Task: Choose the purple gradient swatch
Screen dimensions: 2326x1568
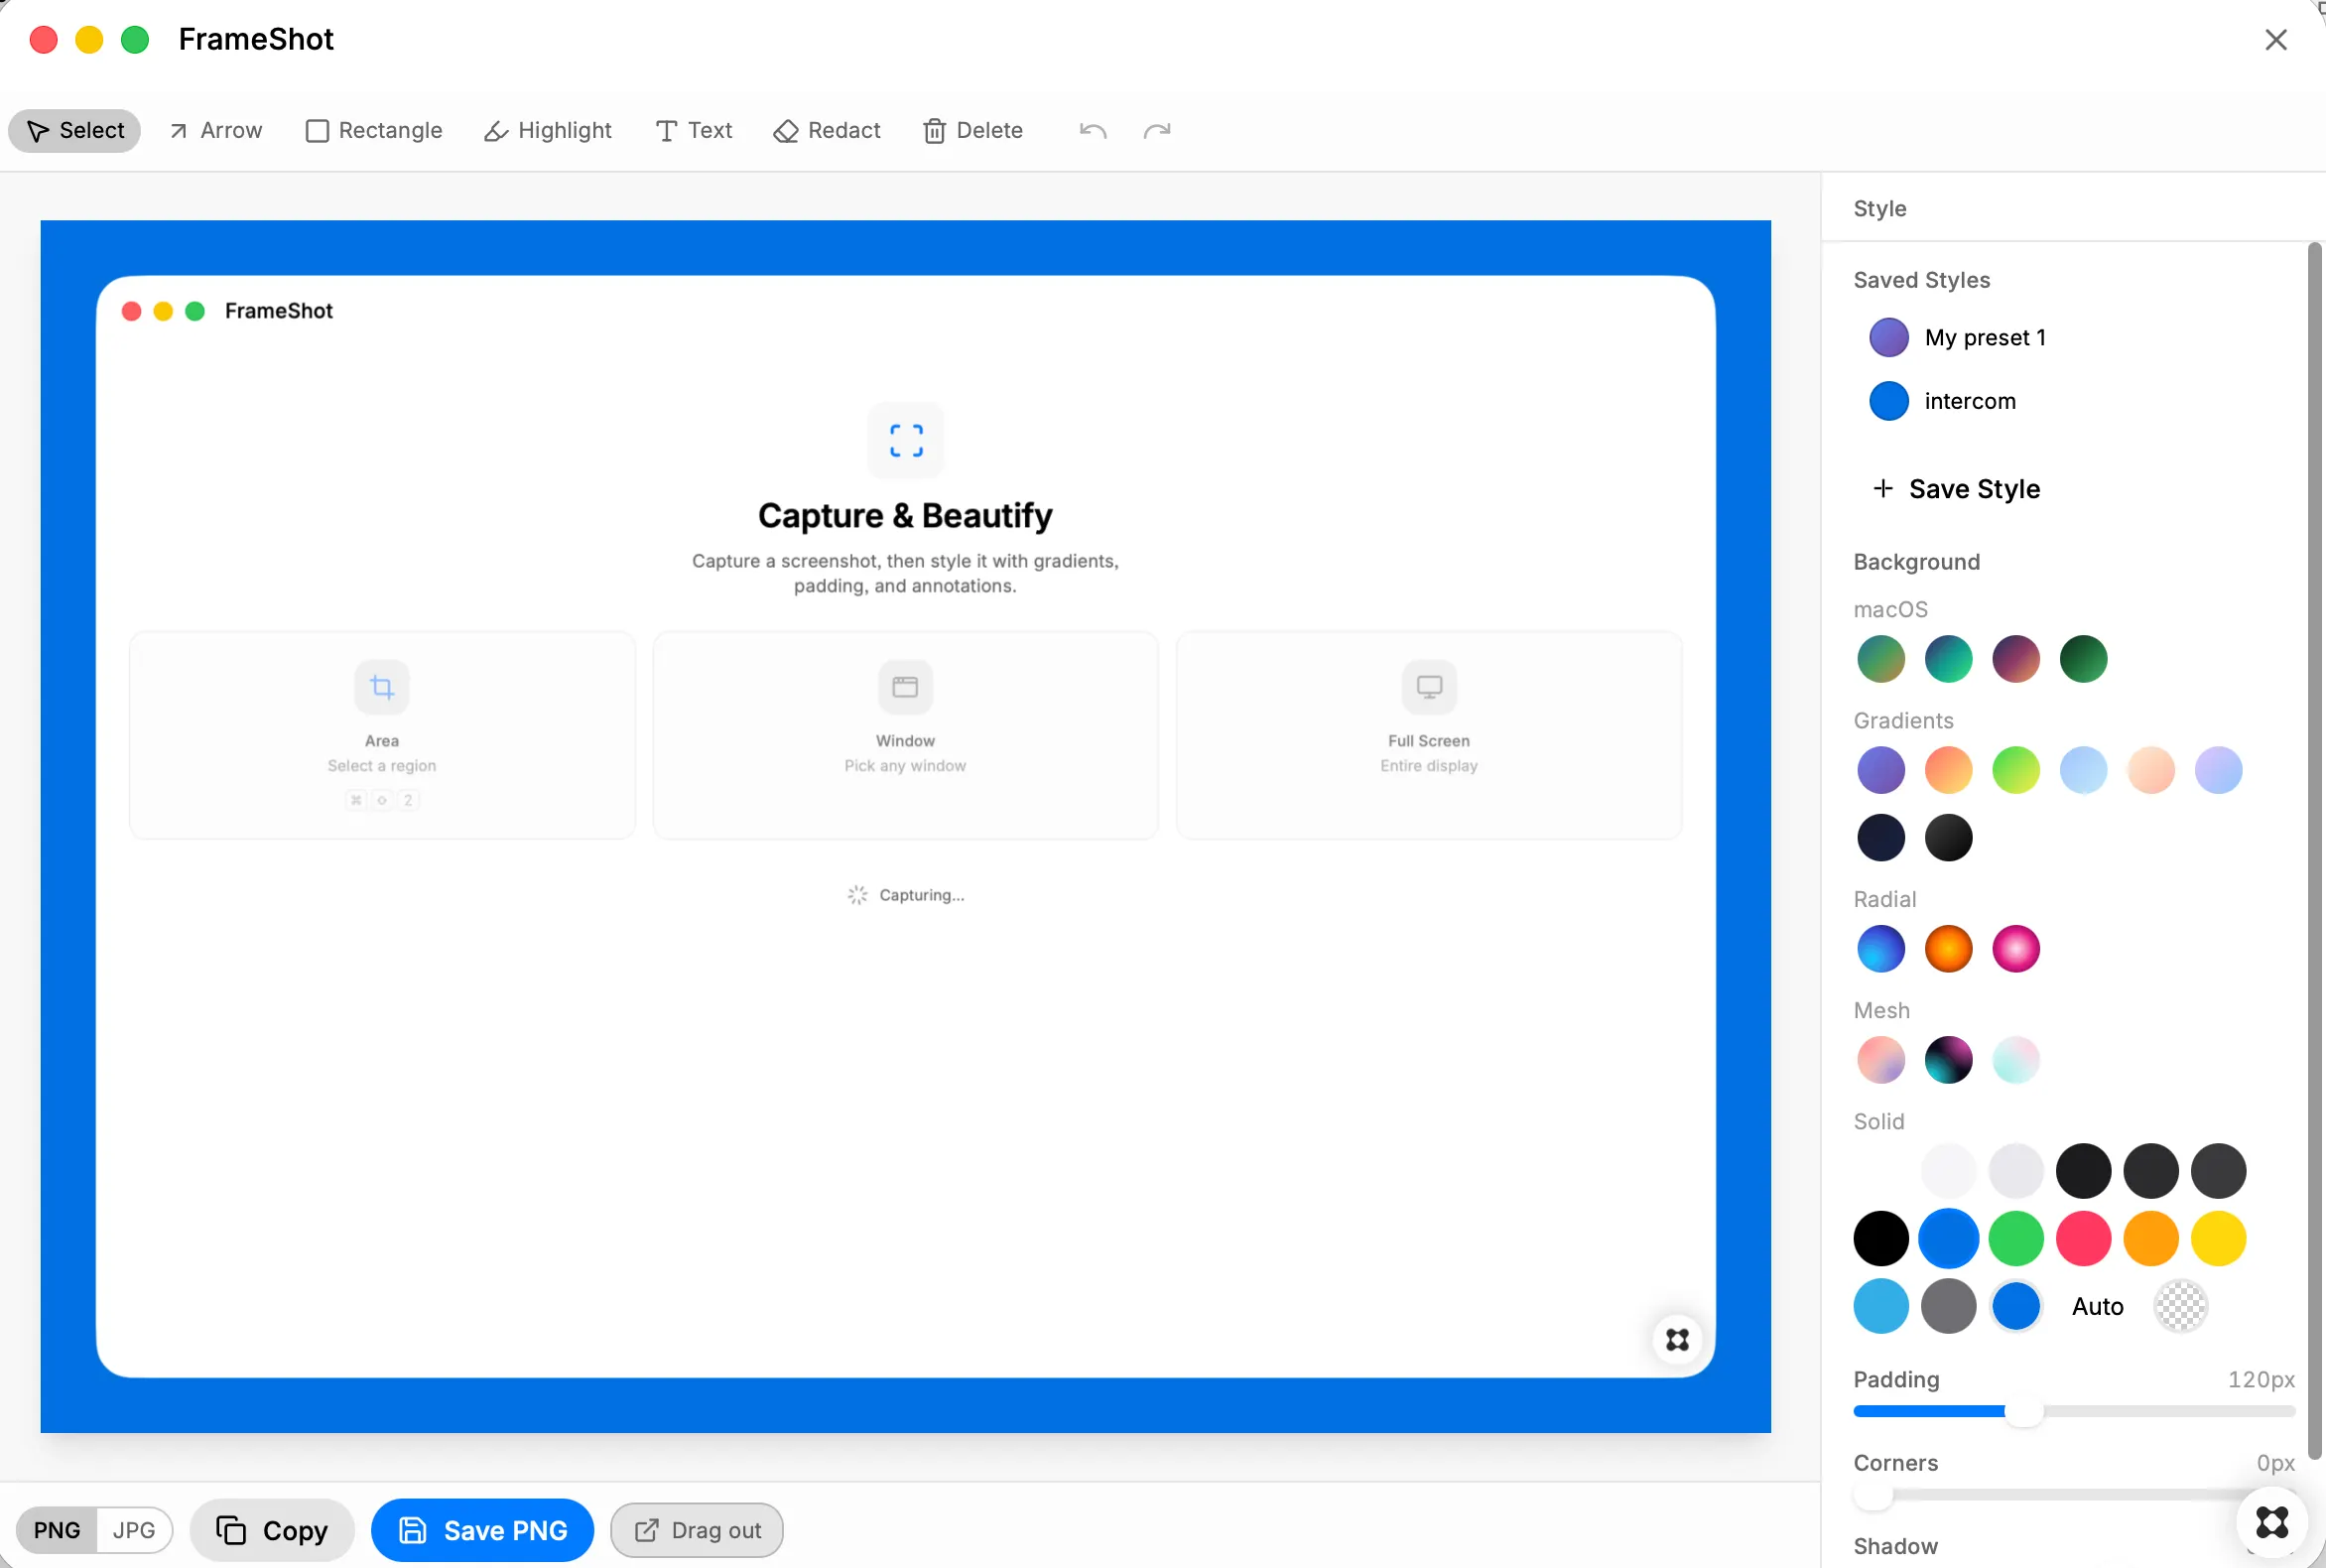Action: (1881, 770)
